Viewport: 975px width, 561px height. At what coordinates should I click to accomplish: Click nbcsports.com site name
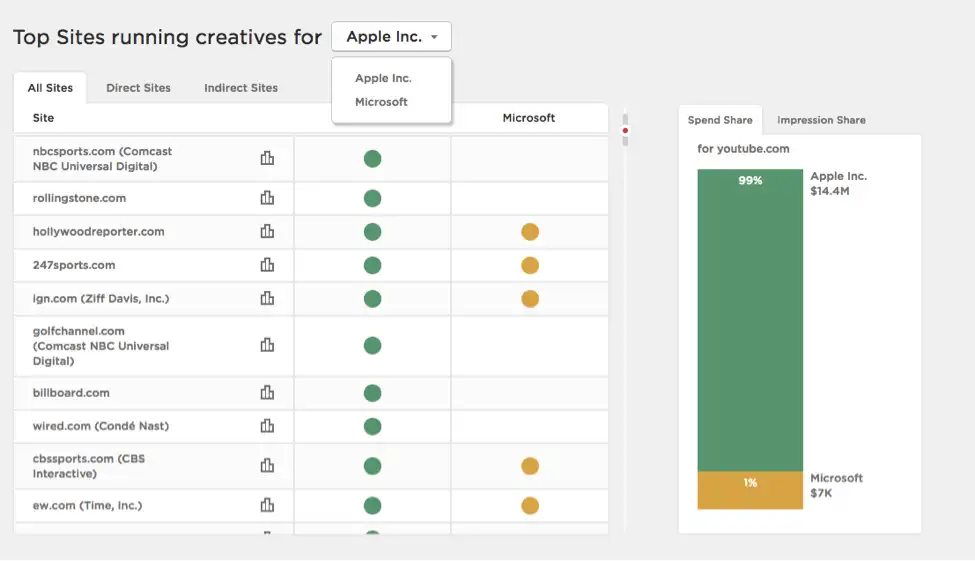[103, 159]
